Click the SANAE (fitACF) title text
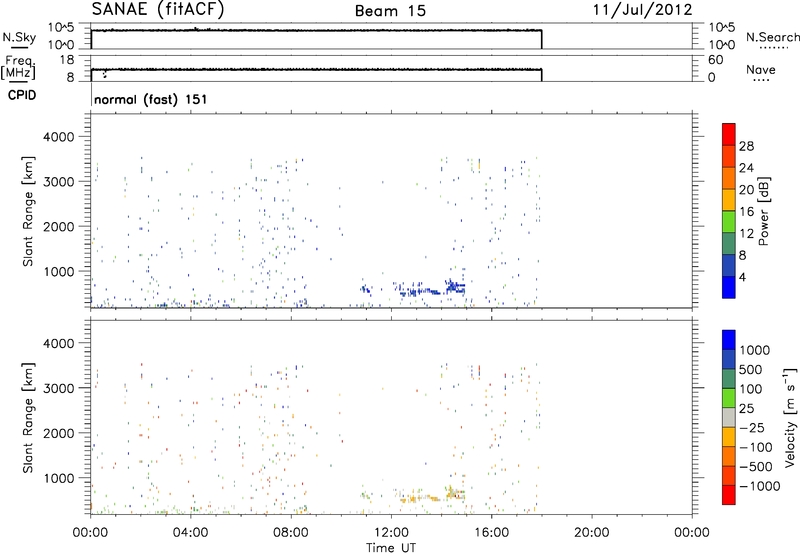This screenshot has height=554, width=800. pyautogui.click(x=158, y=10)
